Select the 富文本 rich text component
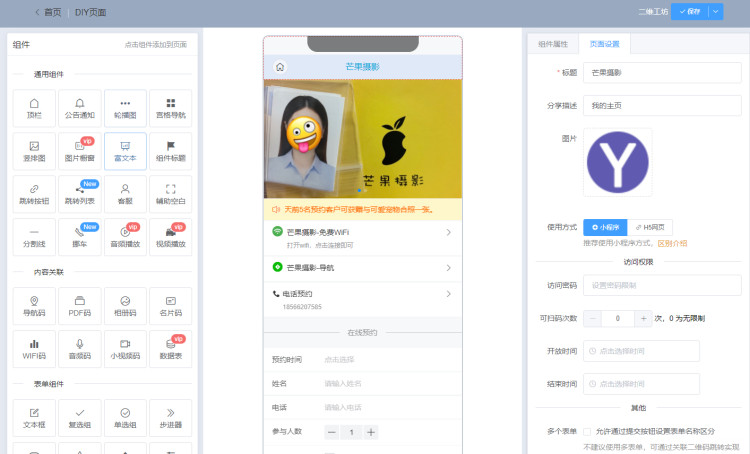The width and height of the screenshot is (750, 454). tap(125, 151)
